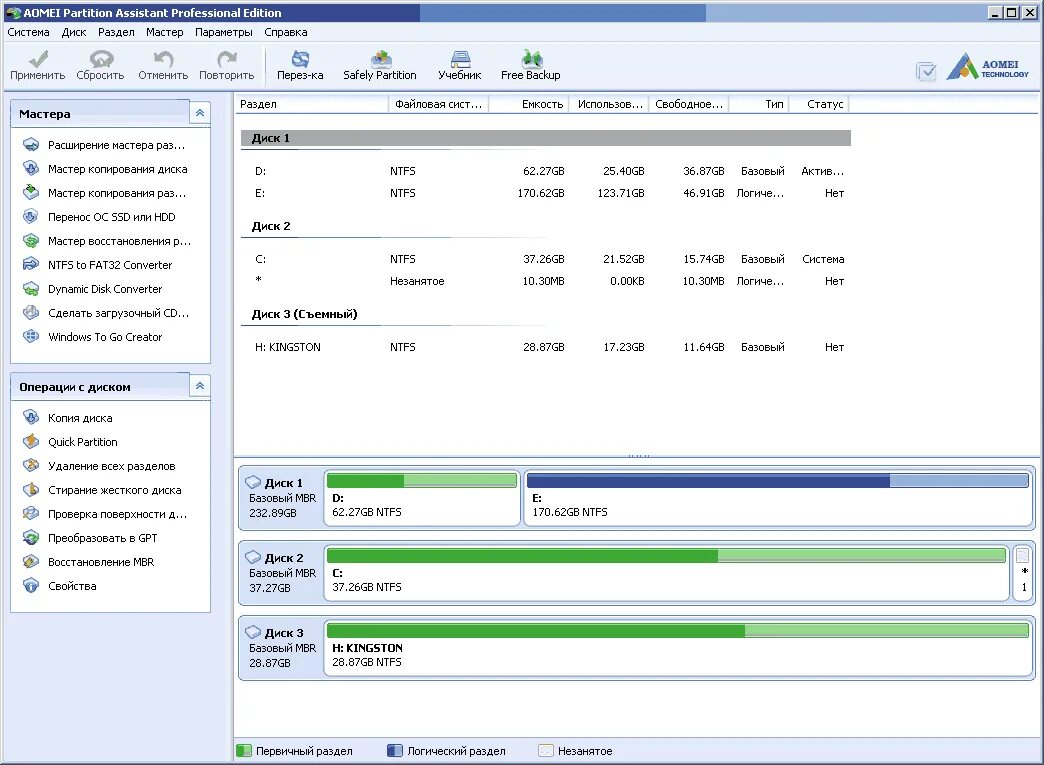Select partition E: row in list

coord(545,193)
